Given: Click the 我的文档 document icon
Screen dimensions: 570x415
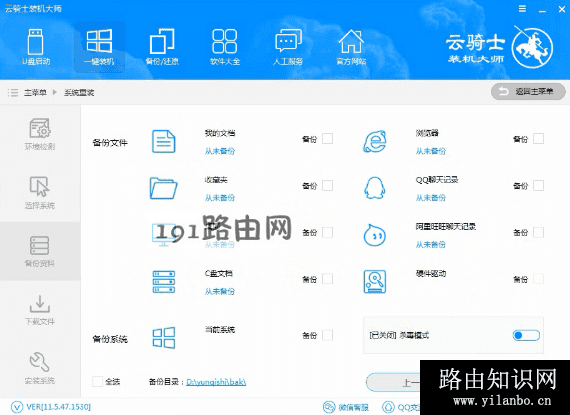Looking at the screenshot, I should (x=164, y=141).
